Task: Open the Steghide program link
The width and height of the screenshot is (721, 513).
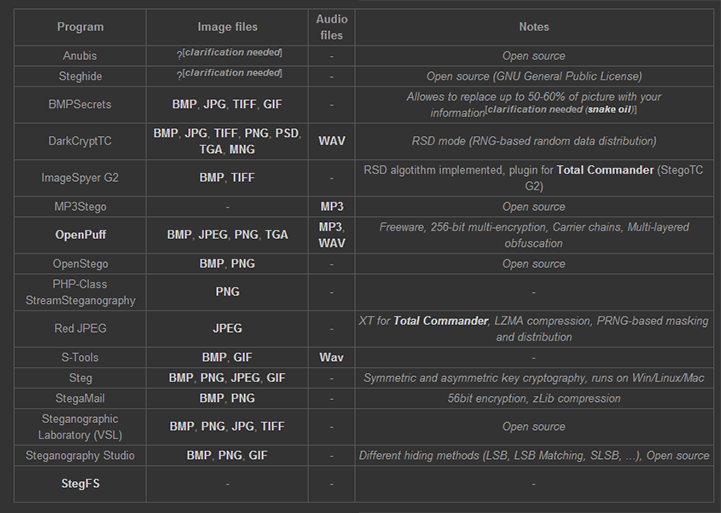Action: click(x=80, y=76)
